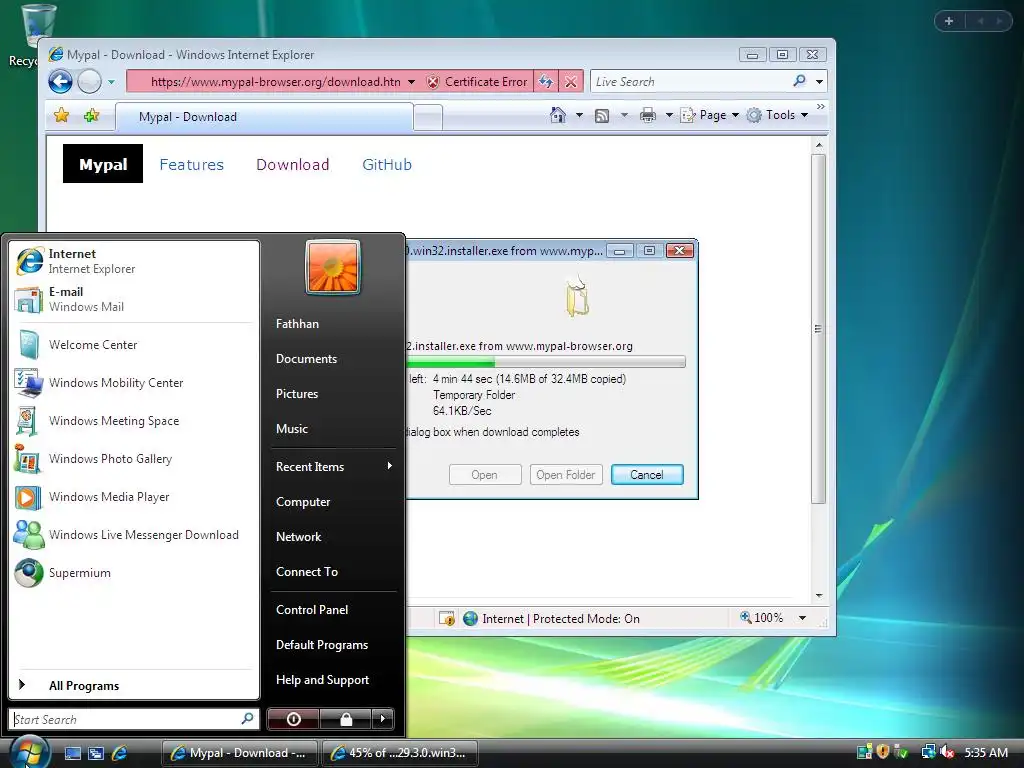Viewport: 1024px width, 768px height.
Task: Launch Windows Photo Gallery
Action: pos(133,458)
